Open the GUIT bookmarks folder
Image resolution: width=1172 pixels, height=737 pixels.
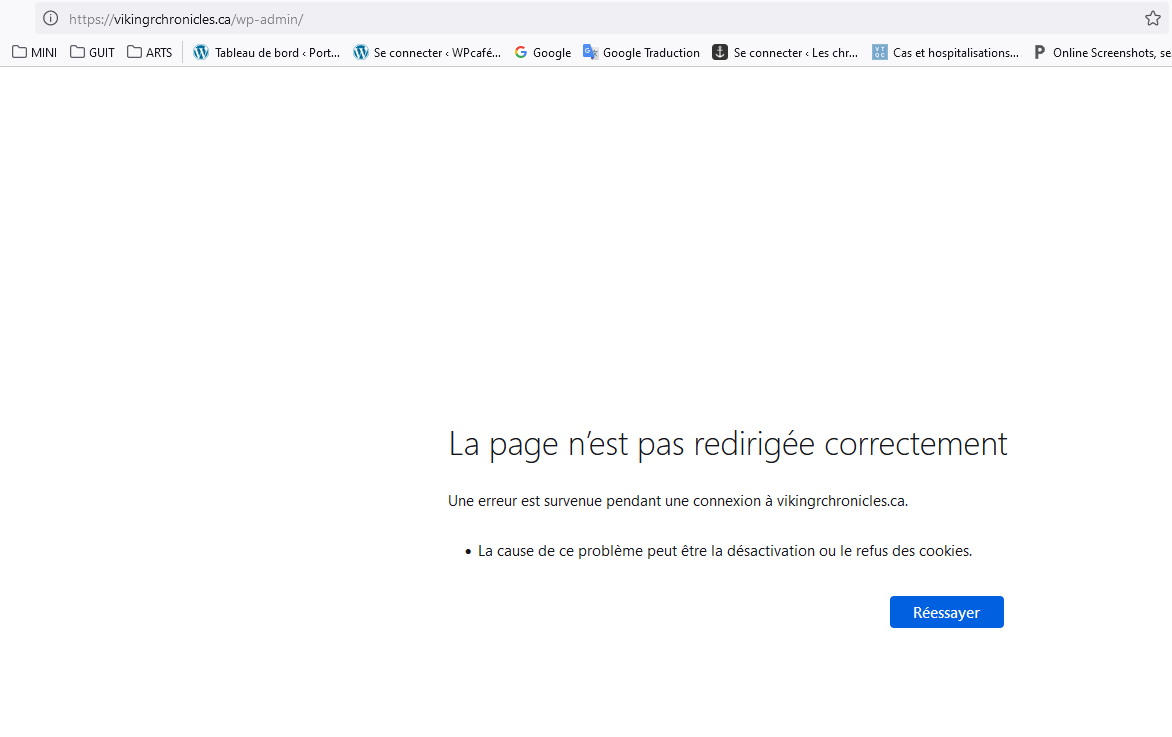92,52
